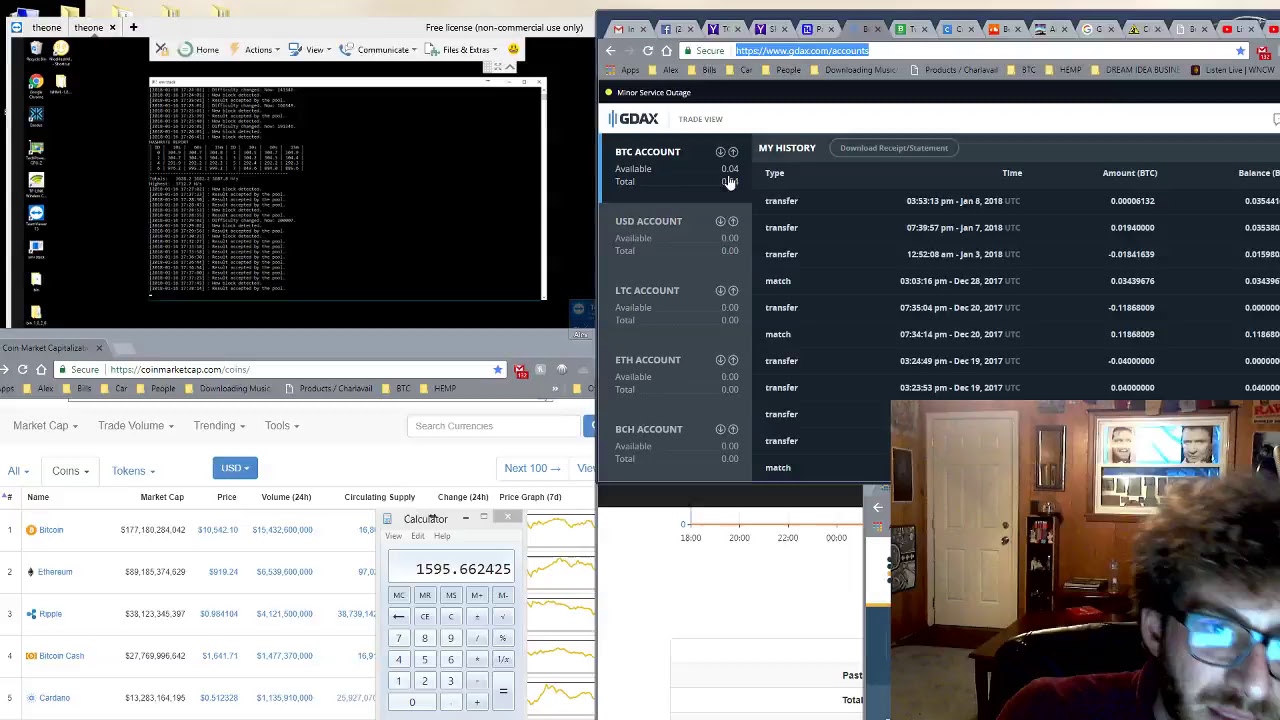The image size is (1280, 720).
Task: Click the close-session X icon in TeamViewer toolbar
Action: coord(161,49)
